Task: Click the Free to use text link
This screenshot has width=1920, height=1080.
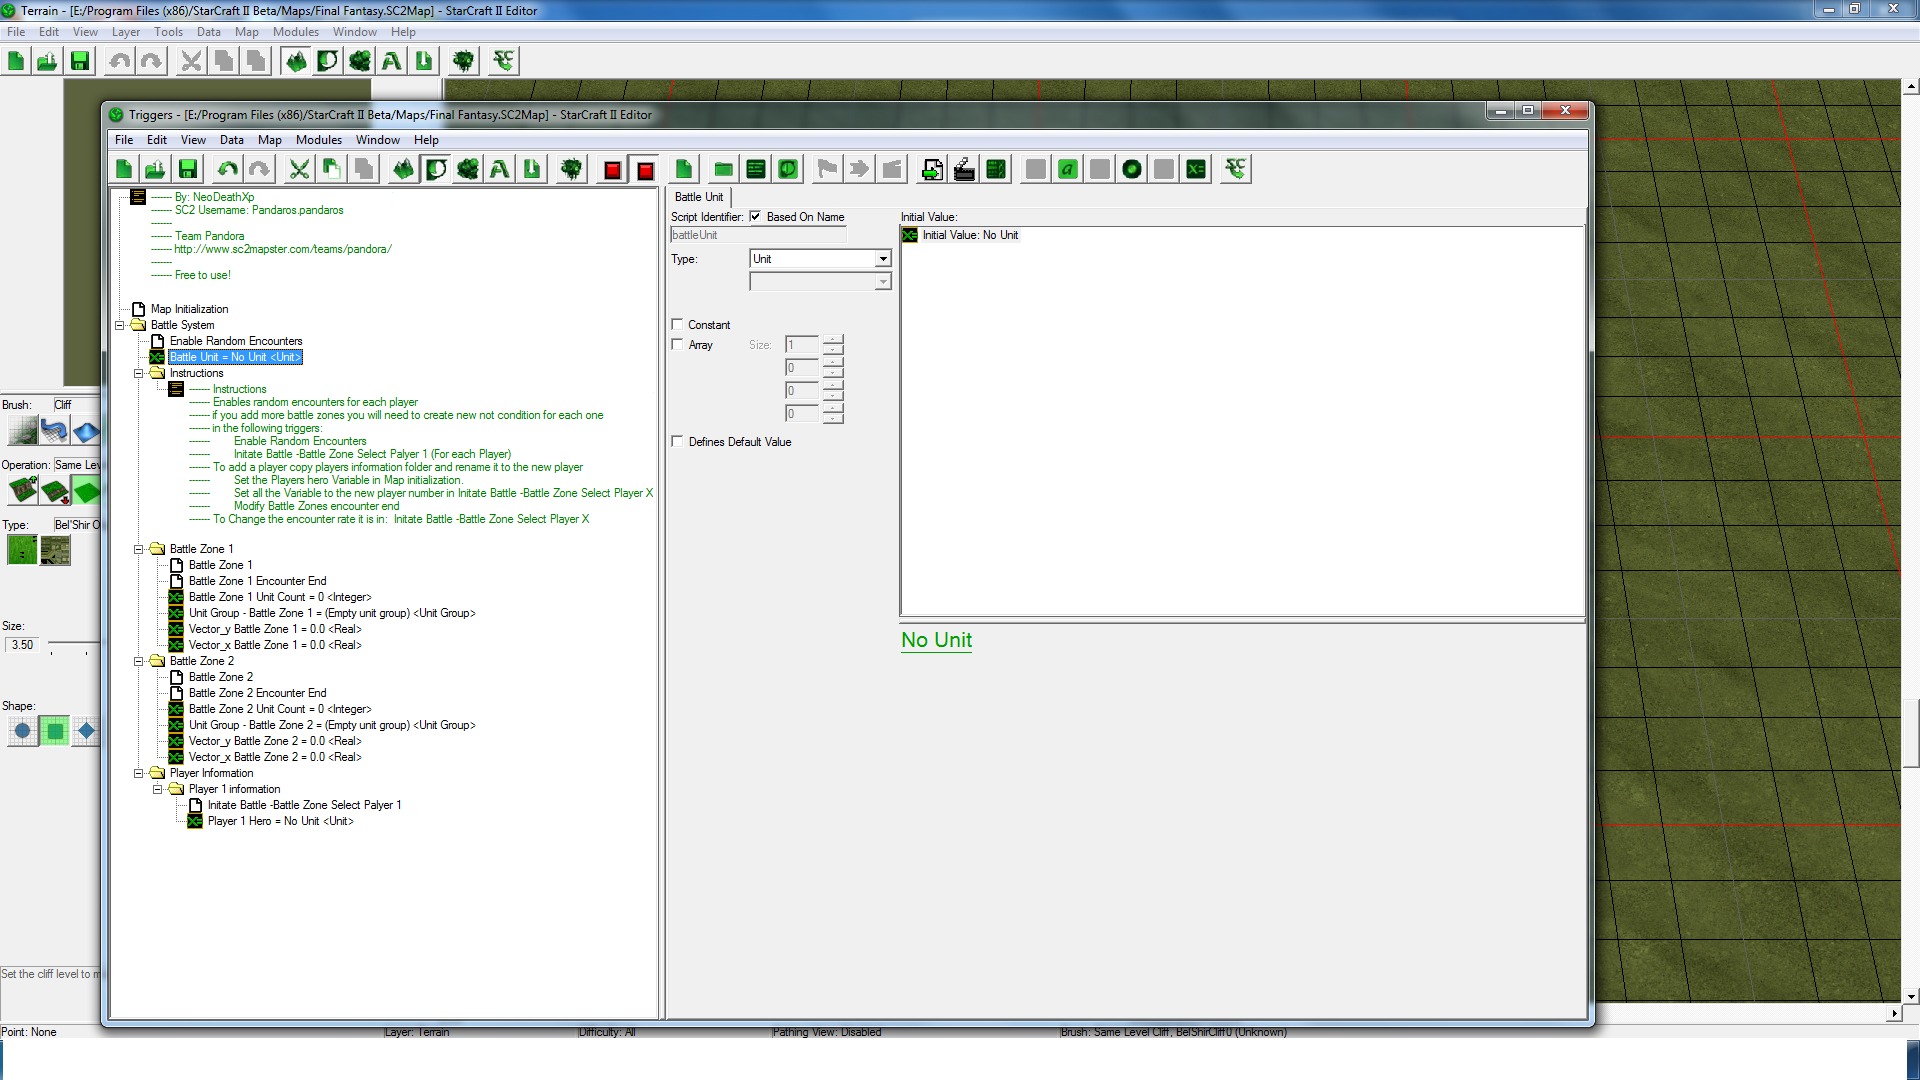Action: coord(202,274)
